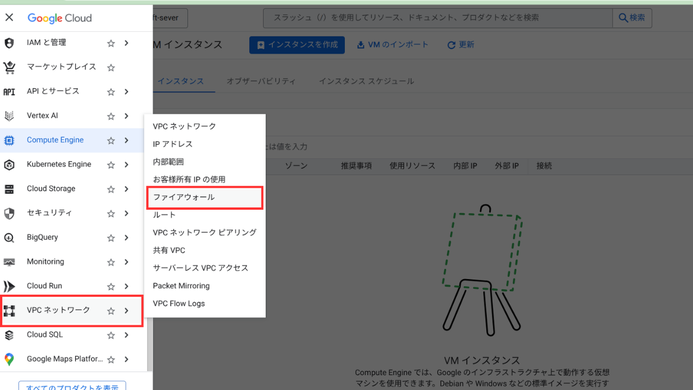Pin Vertex AI with its star
Screen dimensions: 693x390
coord(111,116)
